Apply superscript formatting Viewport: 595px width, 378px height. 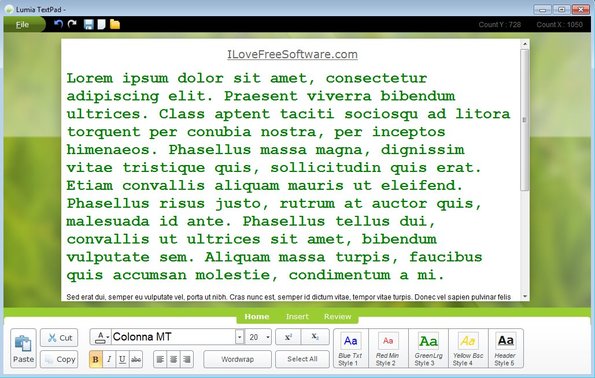pyautogui.click(x=288, y=337)
